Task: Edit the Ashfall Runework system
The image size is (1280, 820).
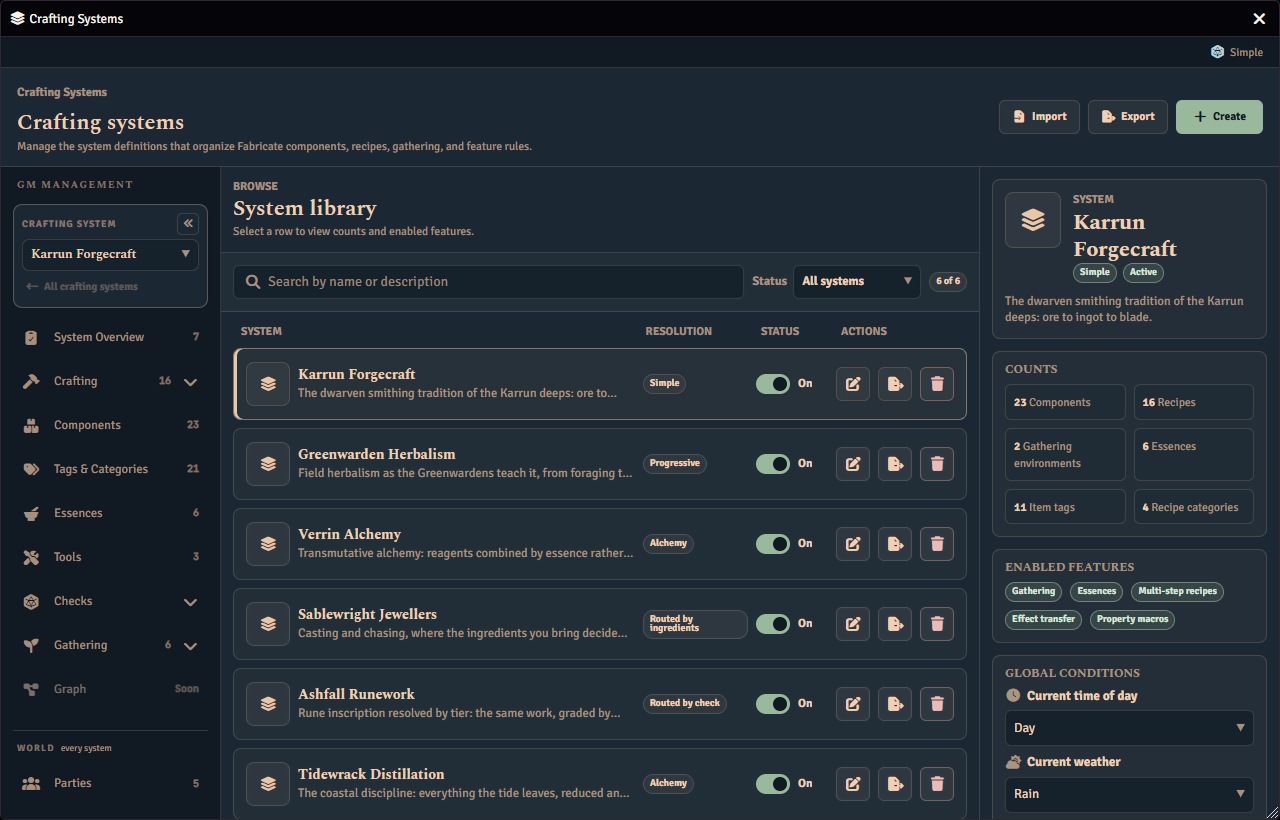Action: [852, 704]
